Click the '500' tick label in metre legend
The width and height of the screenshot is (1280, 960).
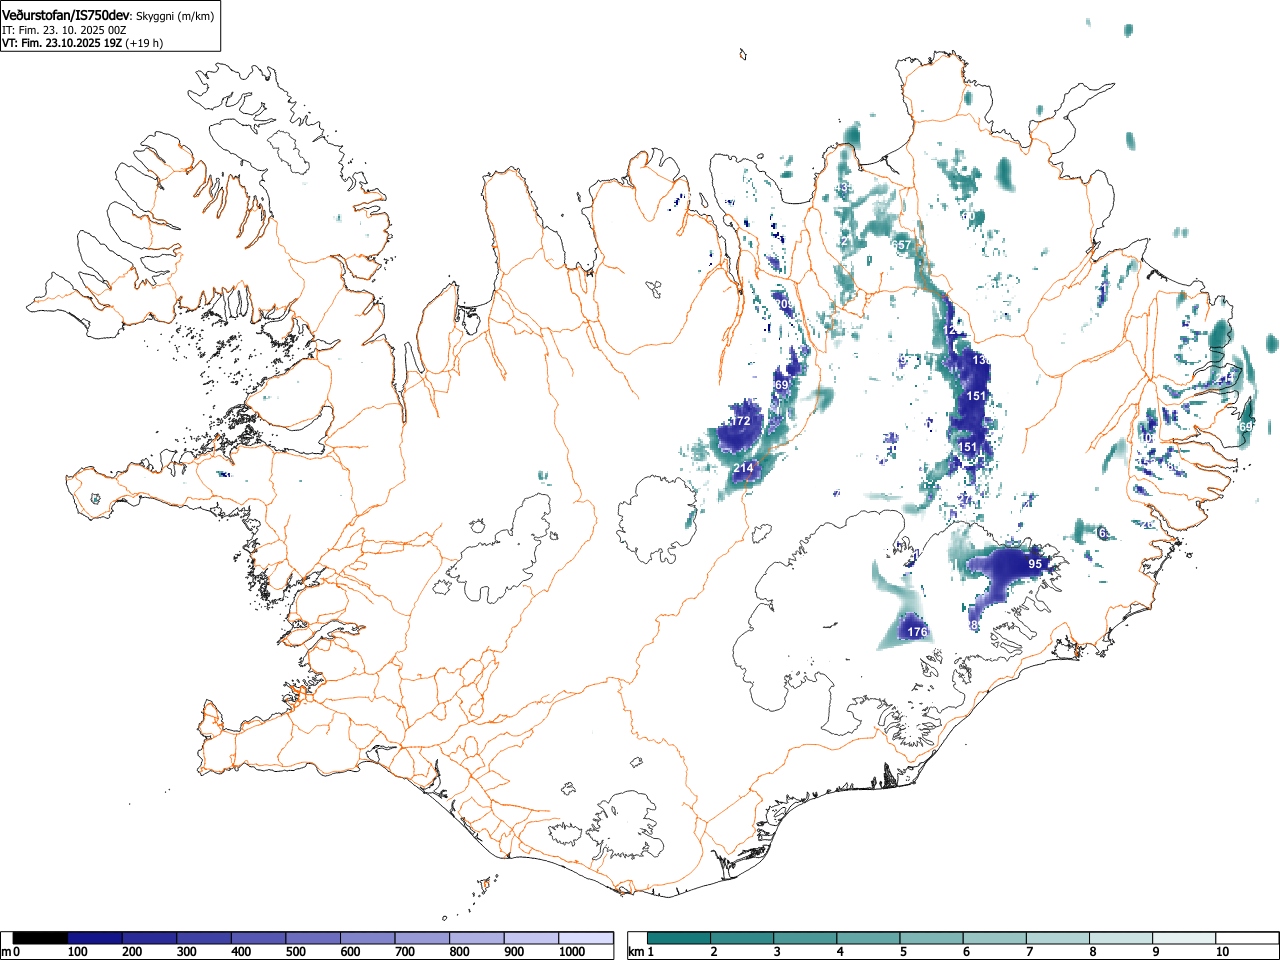(295, 952)
